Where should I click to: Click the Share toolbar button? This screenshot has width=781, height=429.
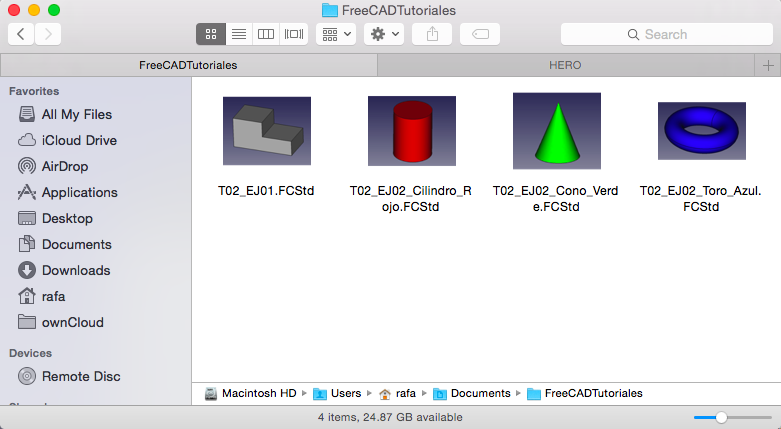pyautogui.click(x=432, y=34)
